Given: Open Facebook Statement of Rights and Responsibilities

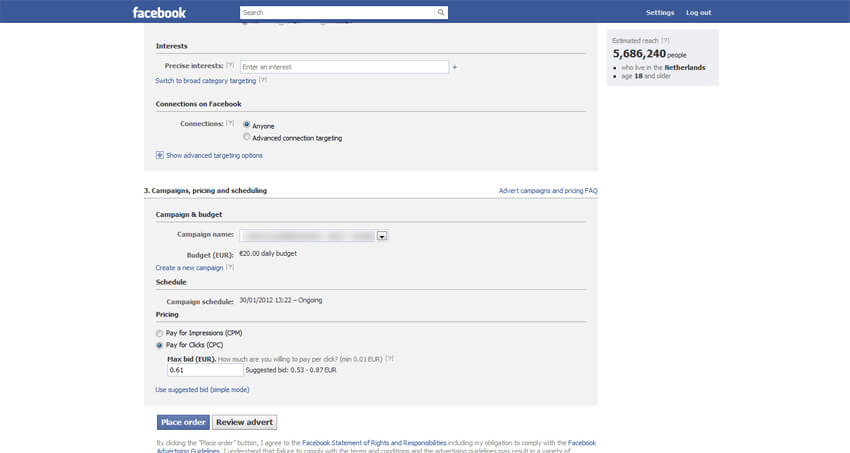Looking at the screenshot, I should coord(374,443).
